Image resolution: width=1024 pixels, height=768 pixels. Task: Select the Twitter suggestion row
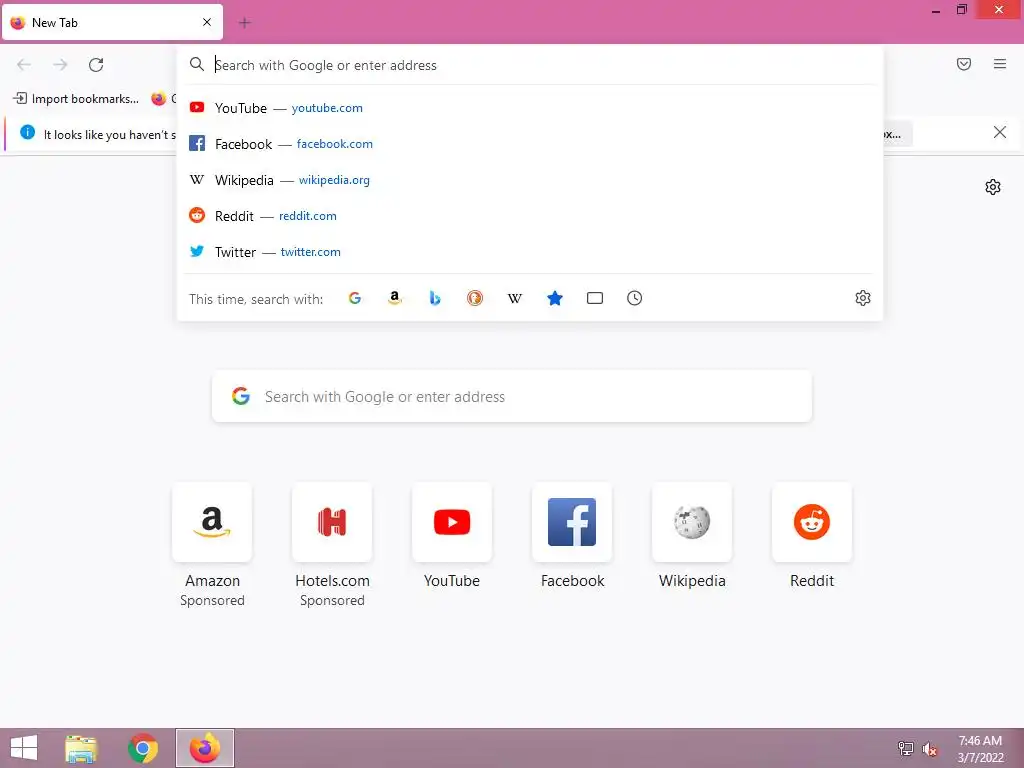coord(530,251)
